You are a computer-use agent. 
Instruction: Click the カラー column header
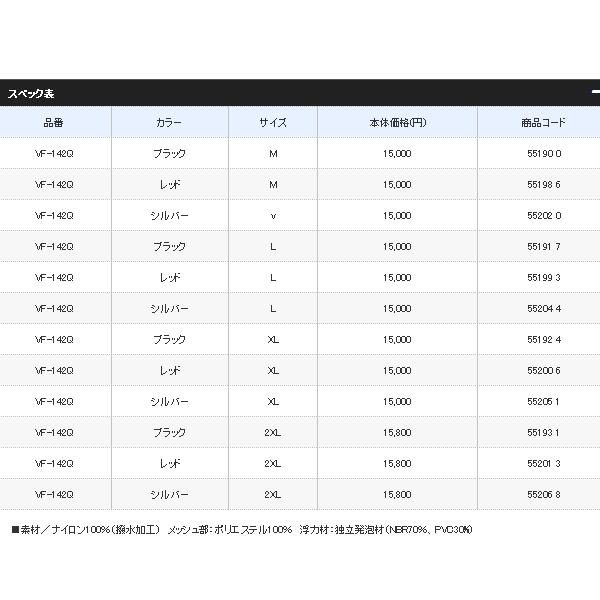[169, 123]
